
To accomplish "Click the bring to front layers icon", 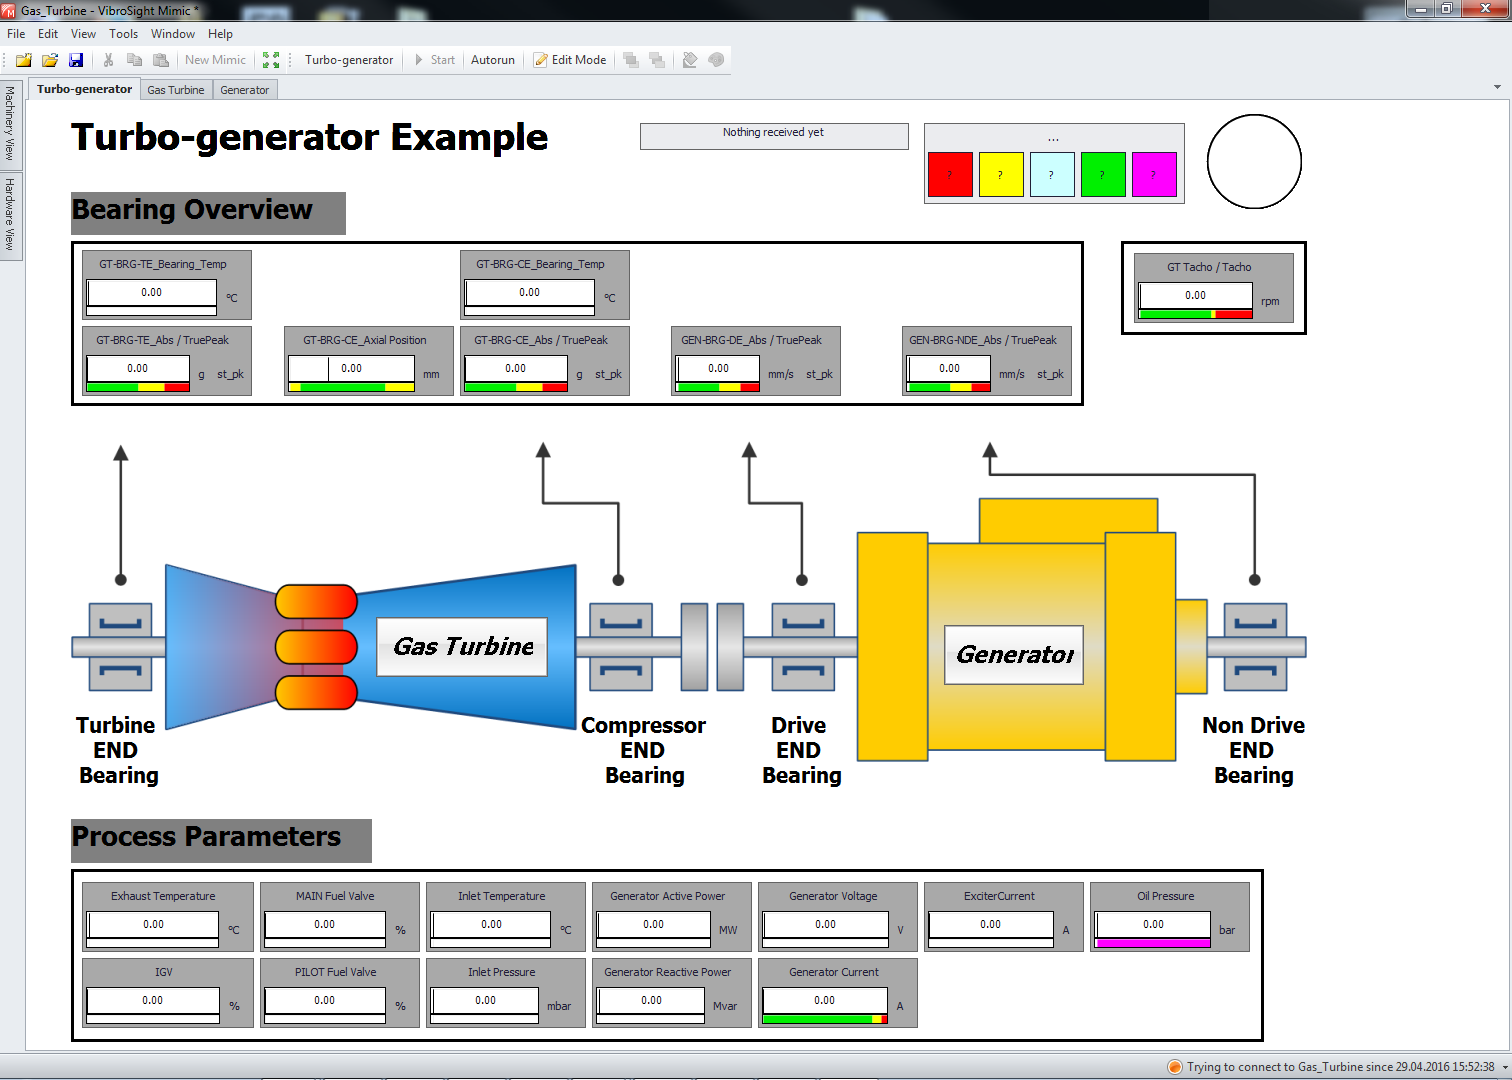I will (x=631, y=60).
